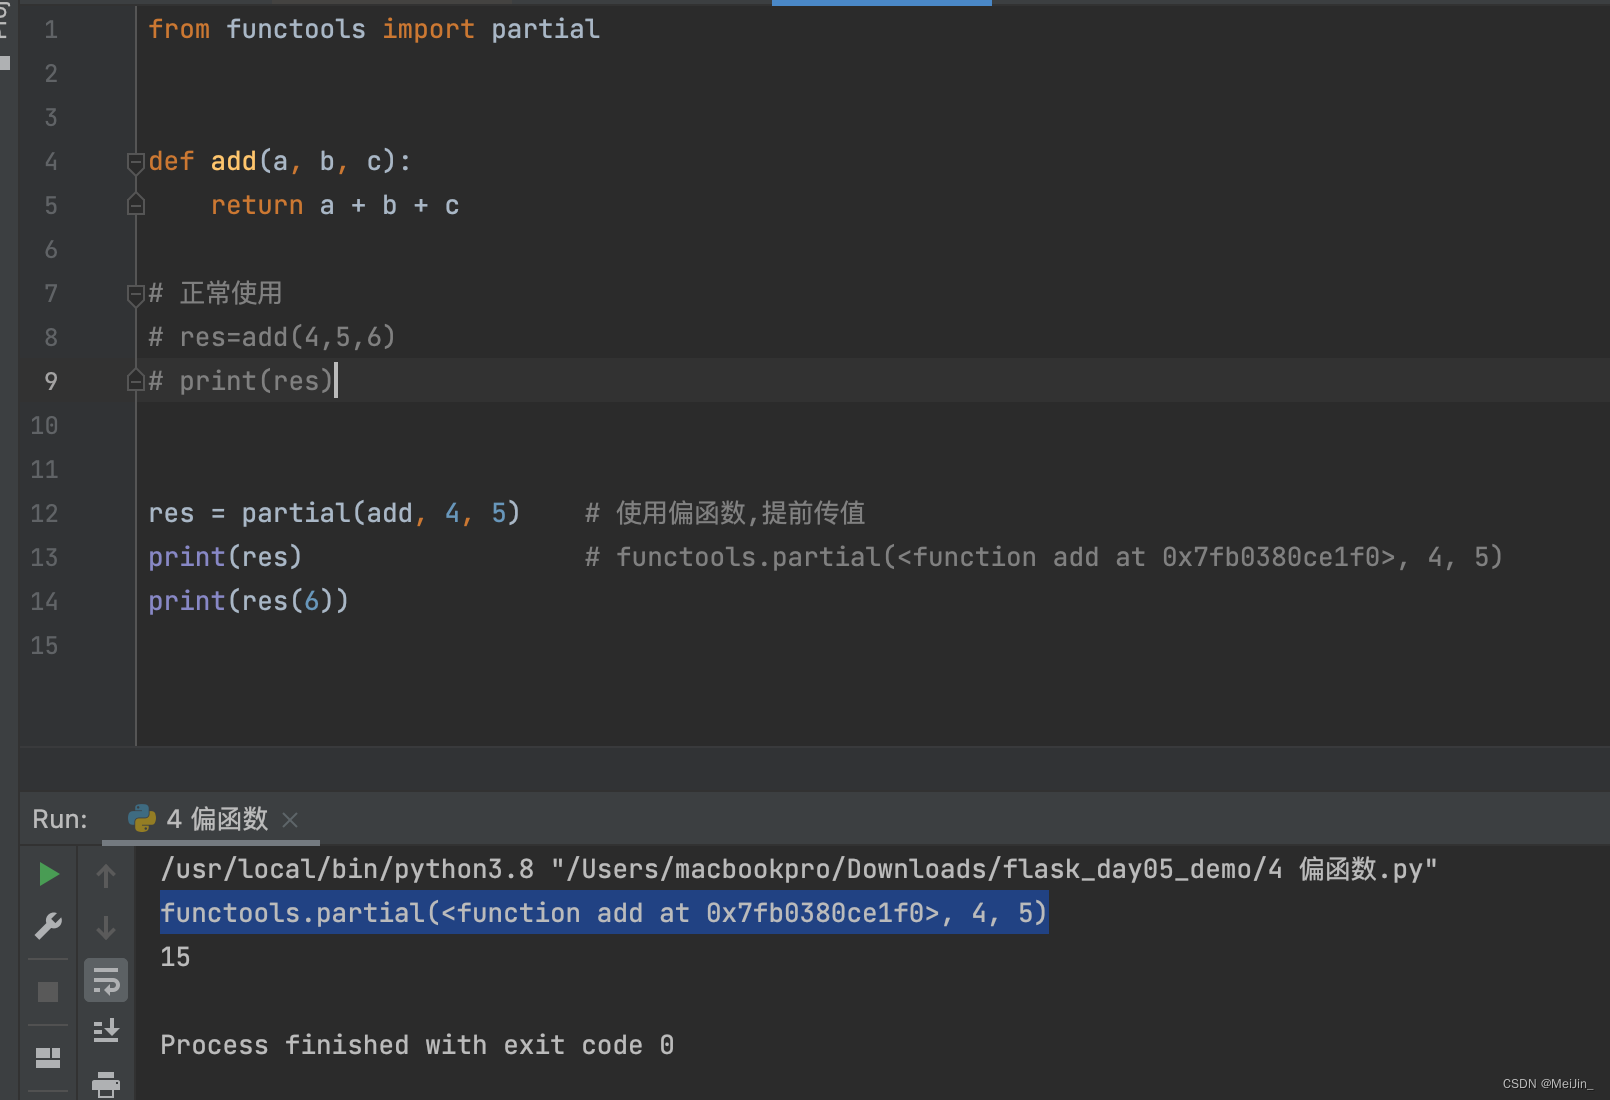This screenshot has height=1100, width=1610.
Task: Click the Stop process square icon
Action: (48, 990)
